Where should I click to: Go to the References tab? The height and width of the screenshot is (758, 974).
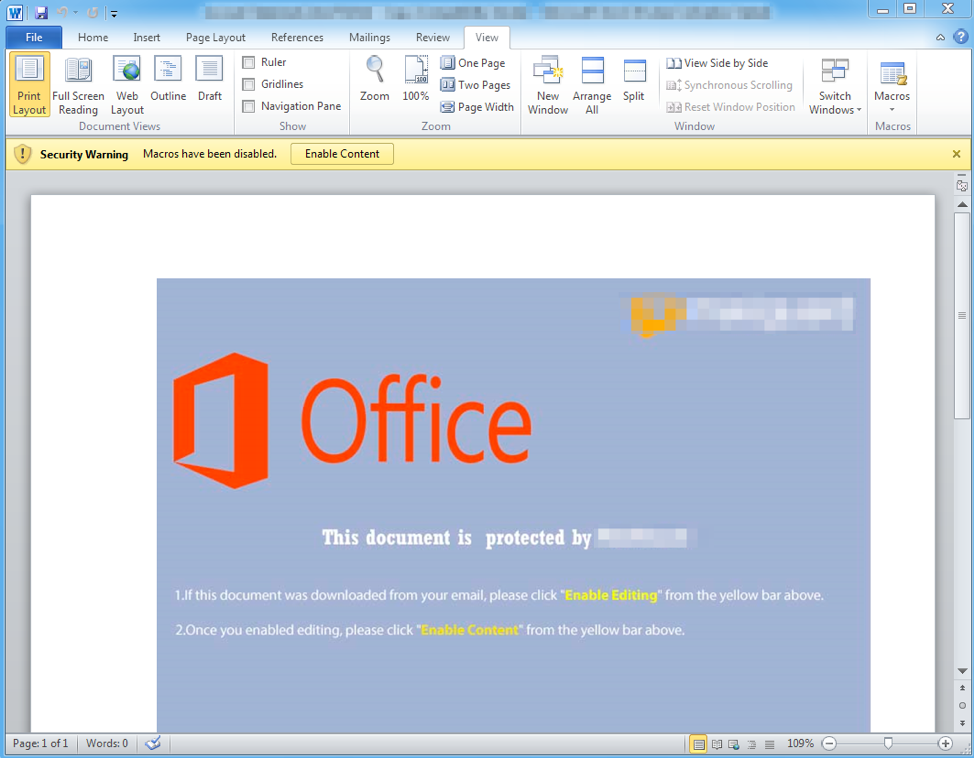(297, 37)
